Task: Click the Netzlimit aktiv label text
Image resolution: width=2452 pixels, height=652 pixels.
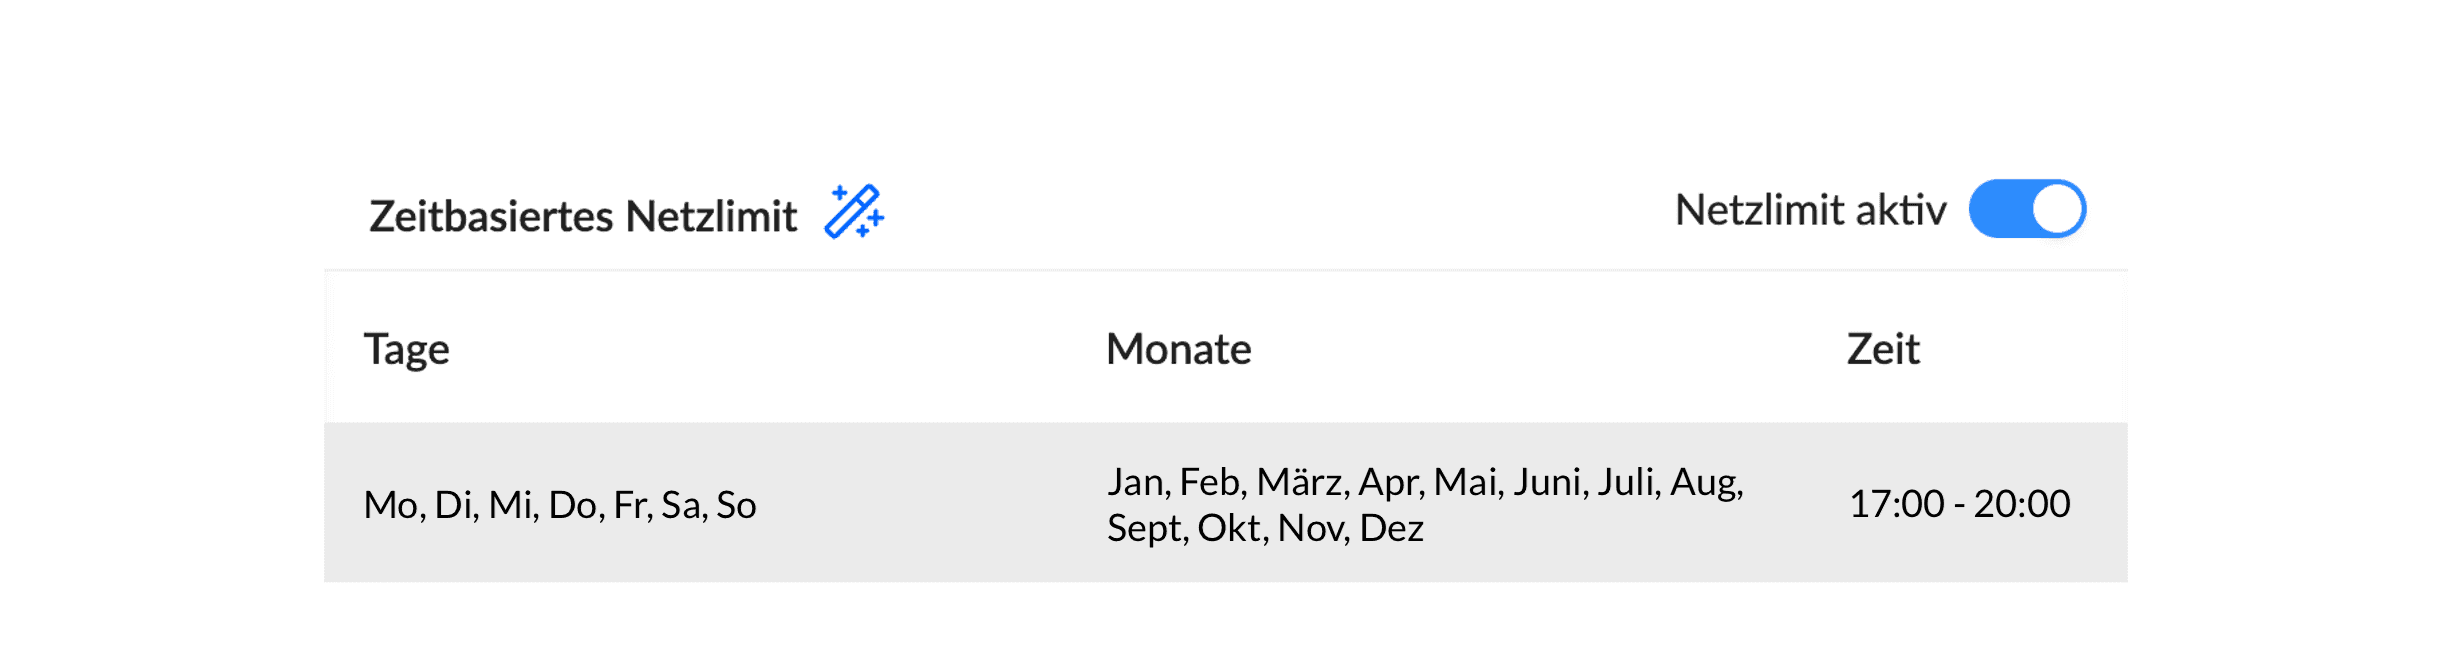Action: click(x=1810, y=211)
